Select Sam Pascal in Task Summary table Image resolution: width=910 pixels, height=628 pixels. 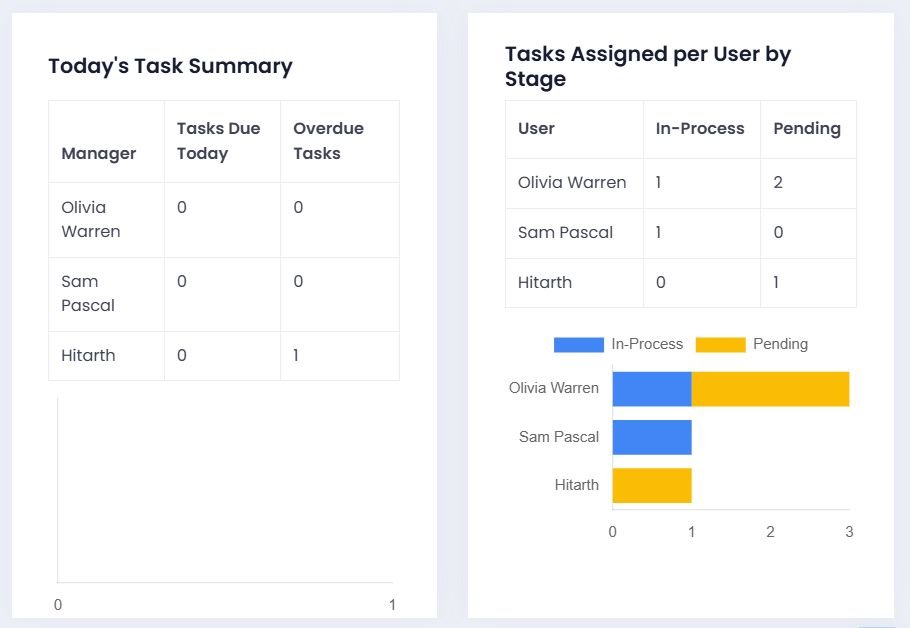[88, 293]
